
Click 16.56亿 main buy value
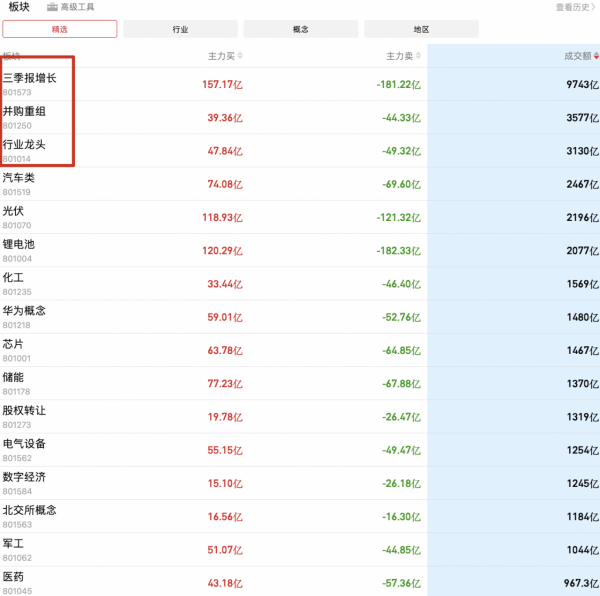225,517
